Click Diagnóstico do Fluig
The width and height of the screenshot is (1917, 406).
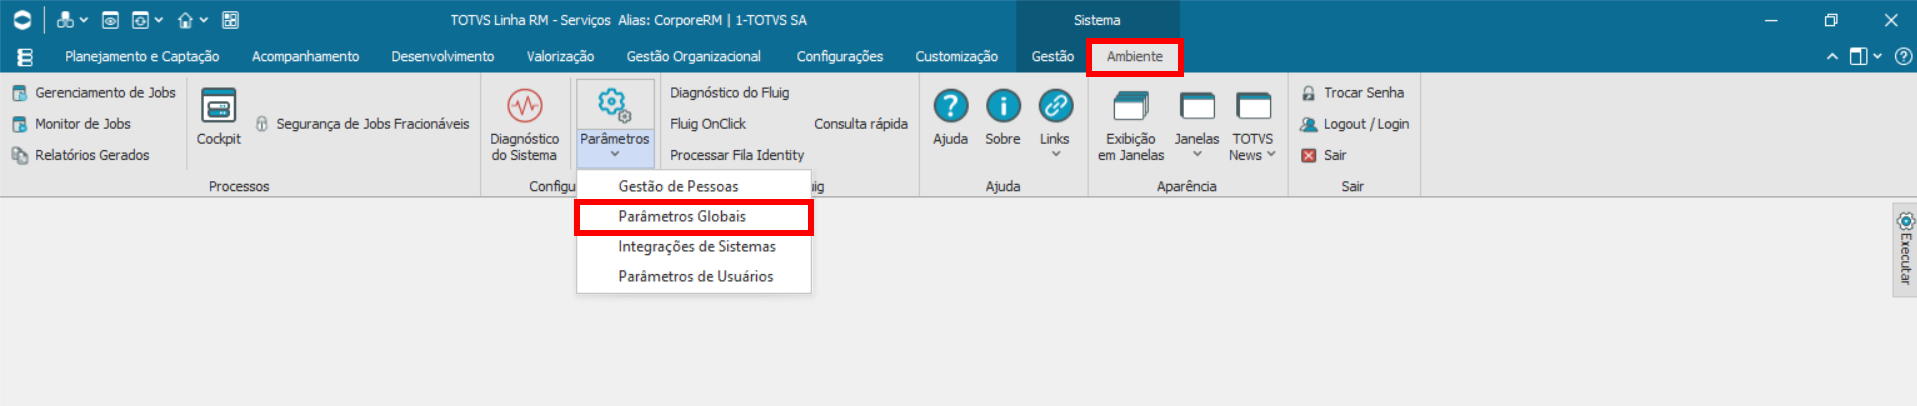coord(729,92)
